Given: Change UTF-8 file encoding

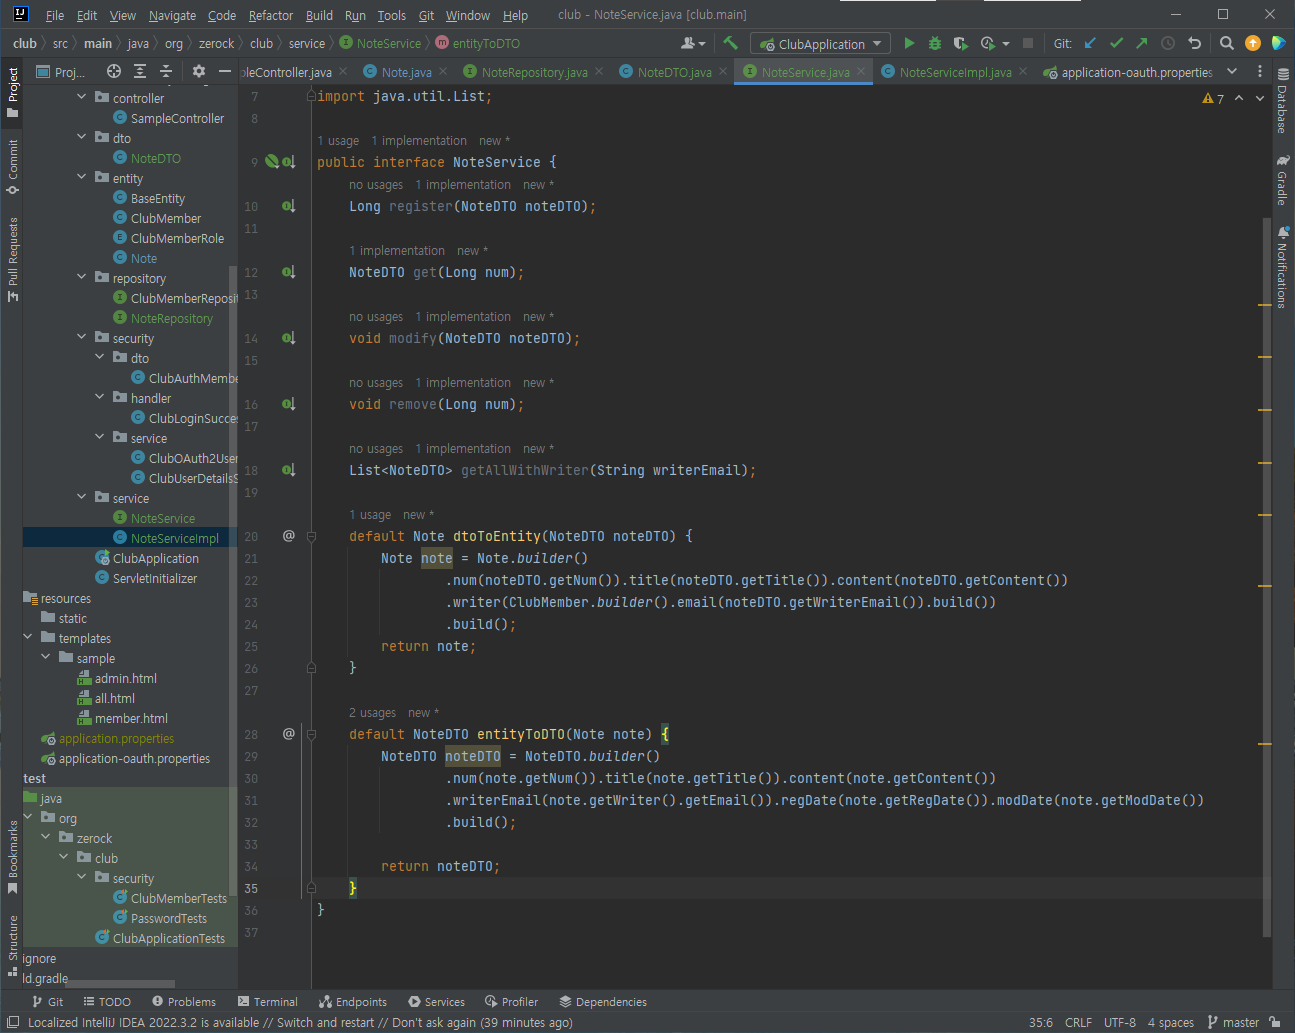Looking at the screenshot, I should (x=1120, y=1022).
